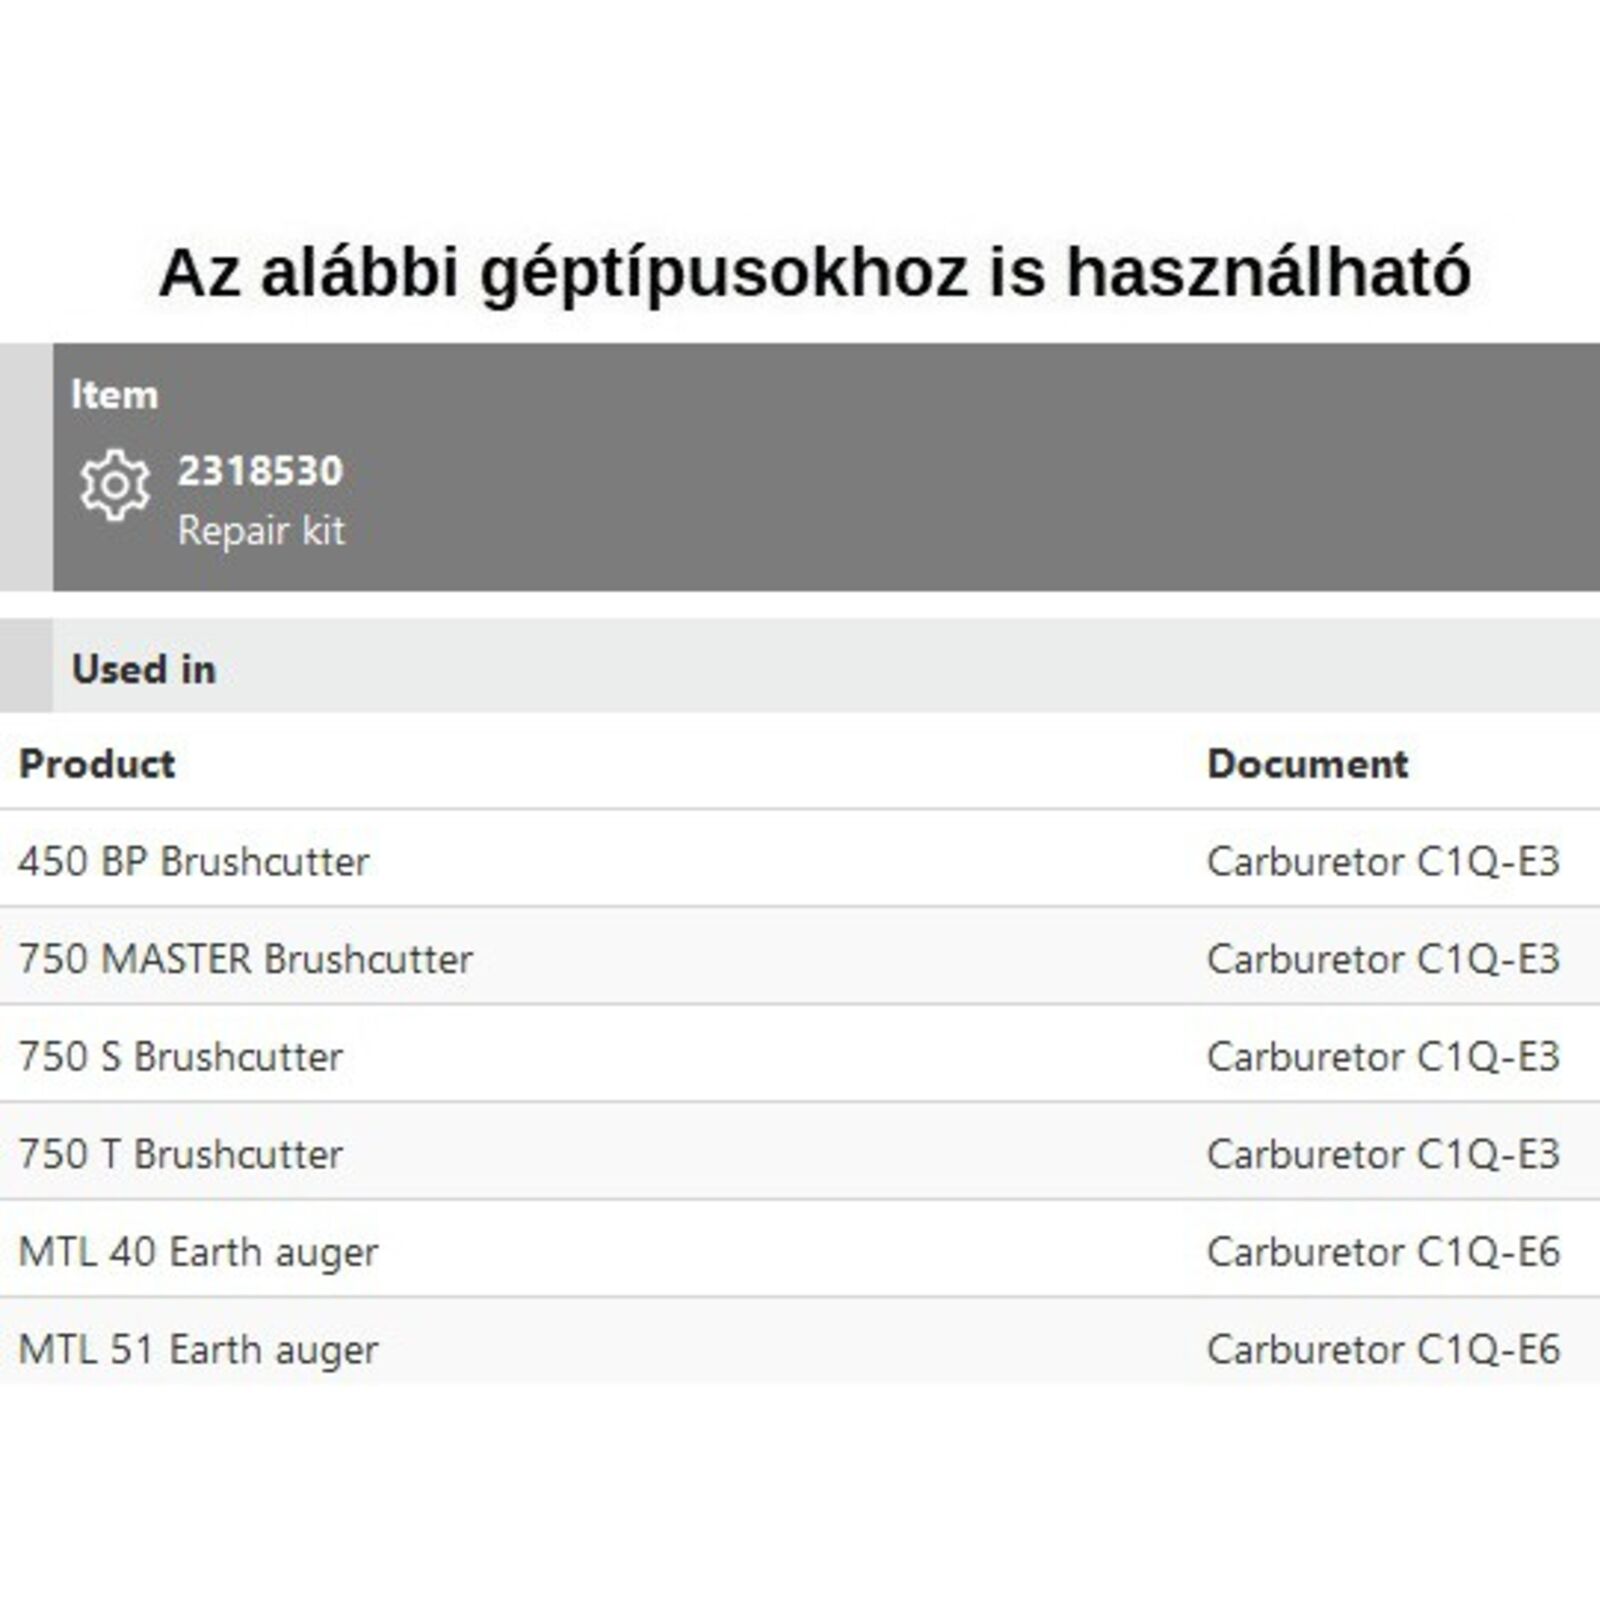Open the MTL 51 Earth auger product
Viewport: 1600px width, 1600px height.
tap(198, 1349)
